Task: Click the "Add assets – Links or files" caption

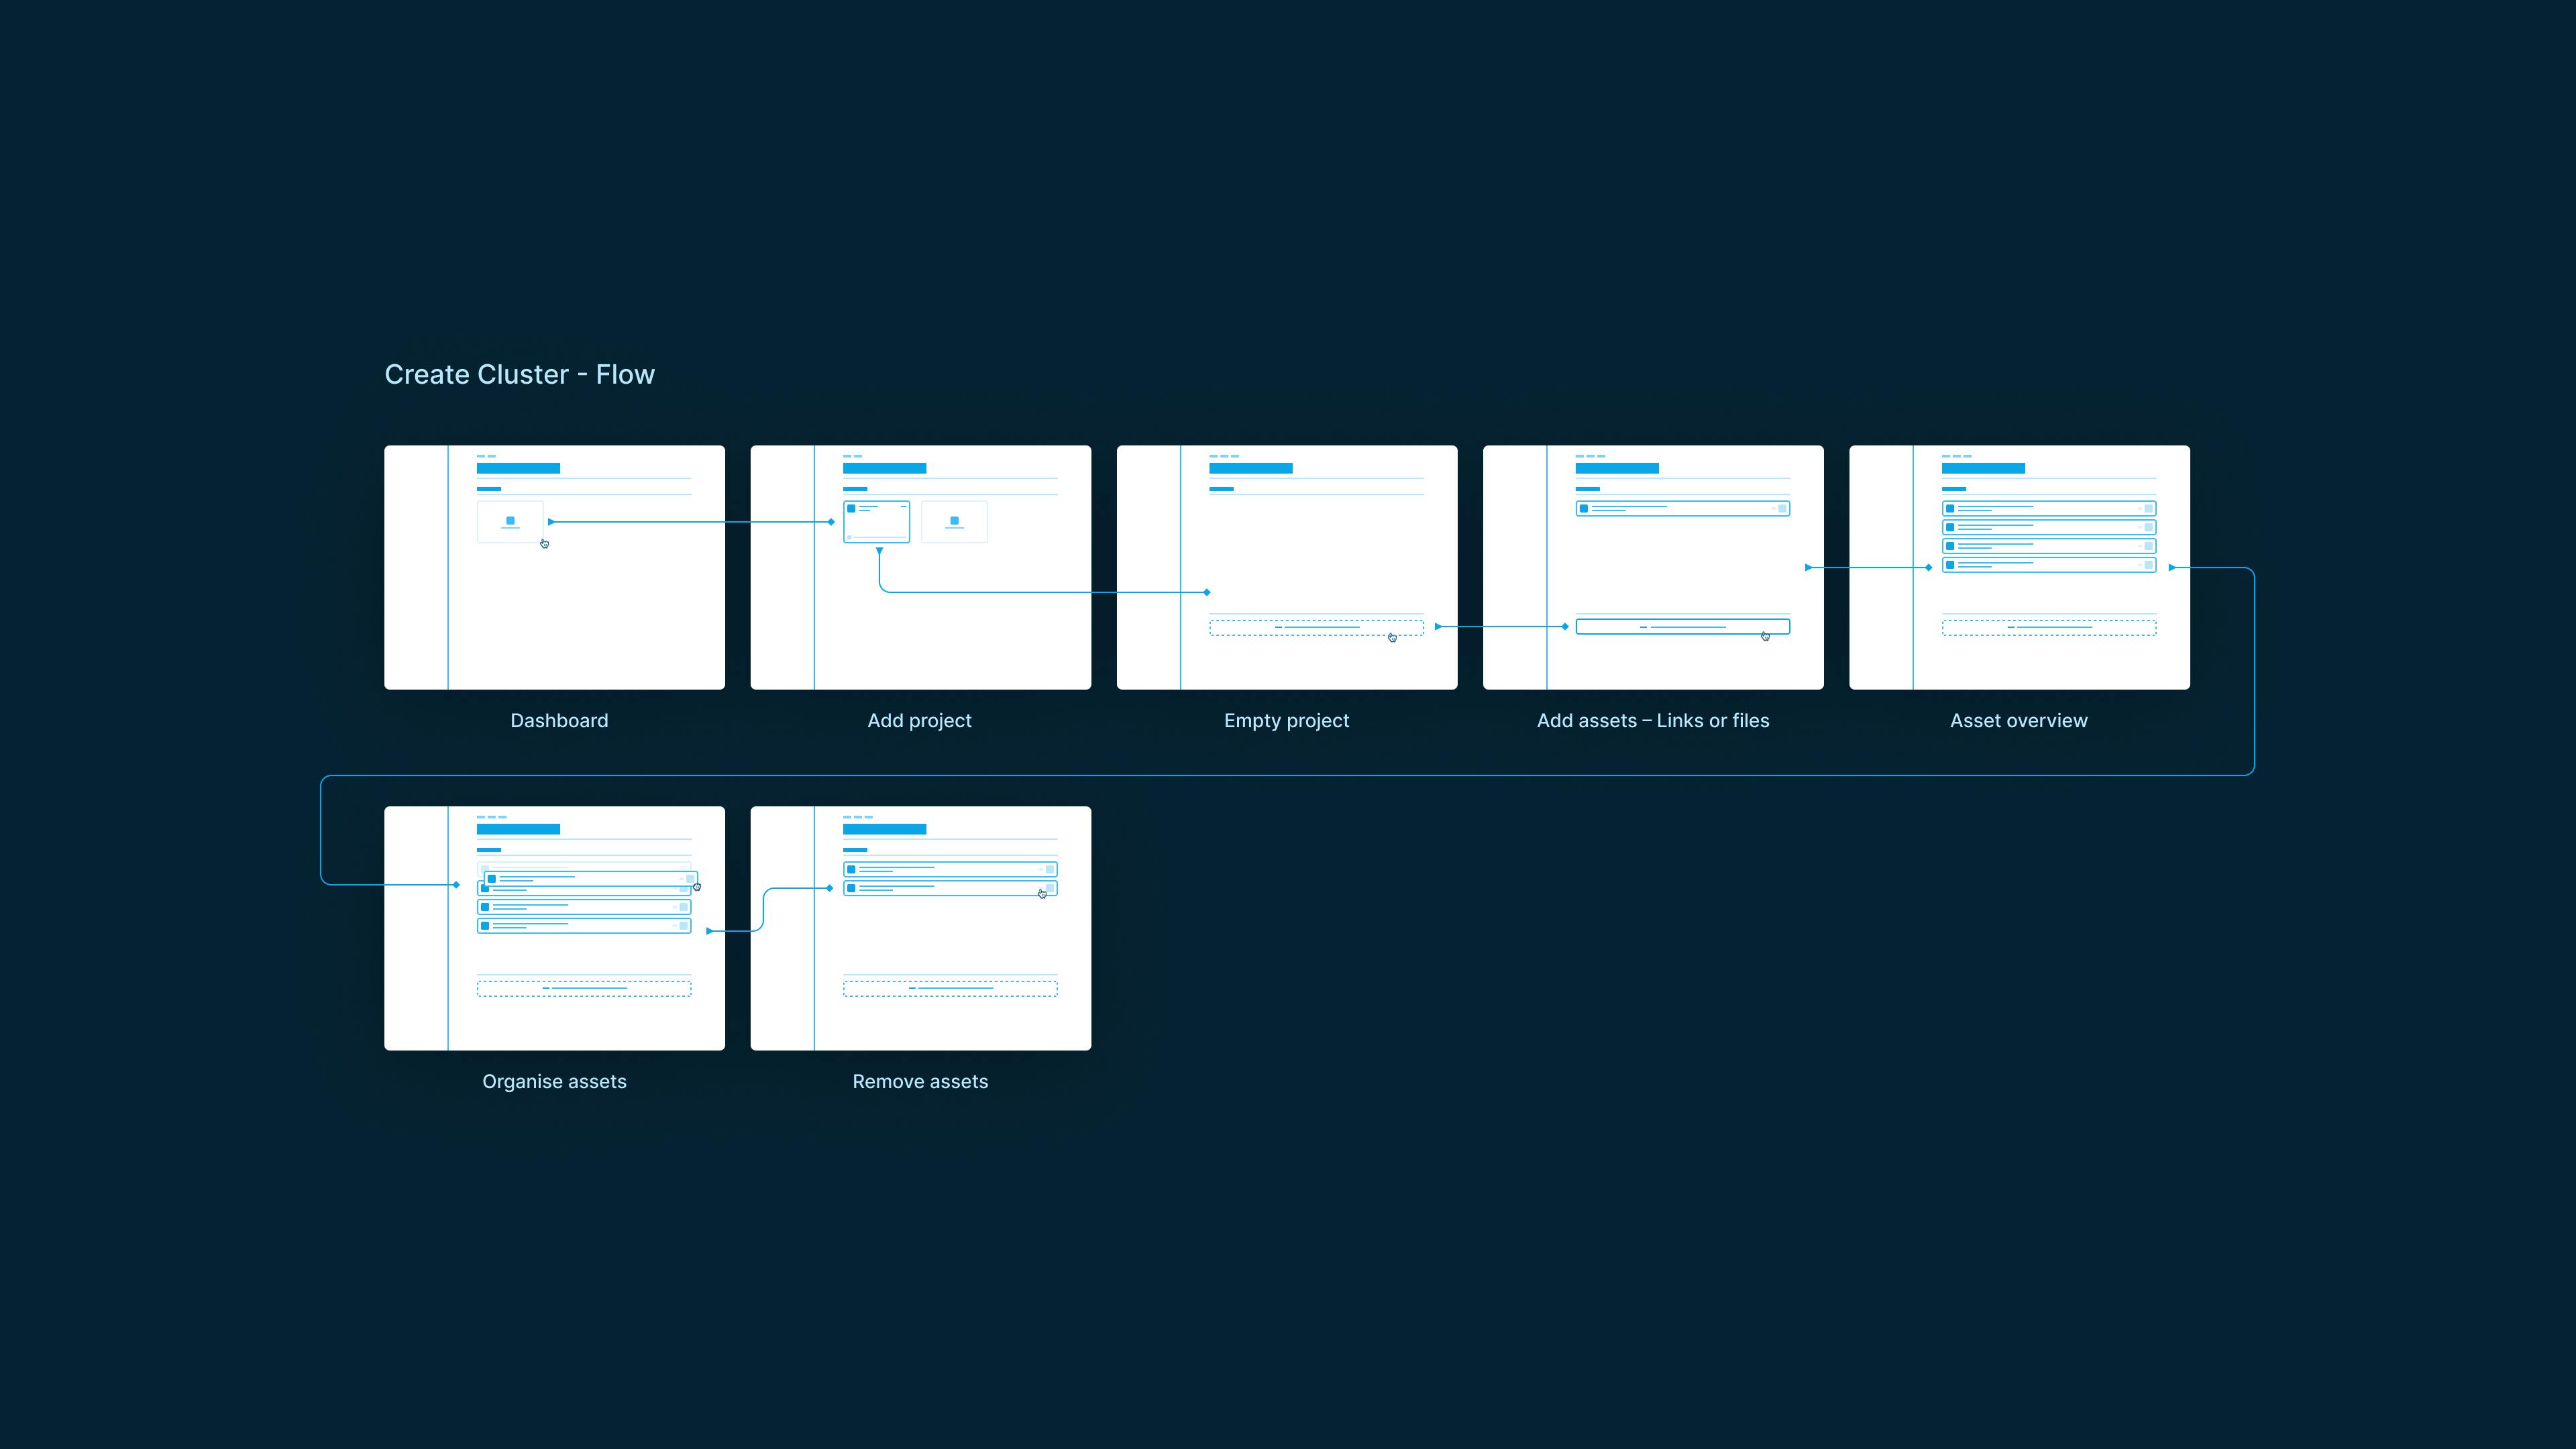Action: [1652, 721]
